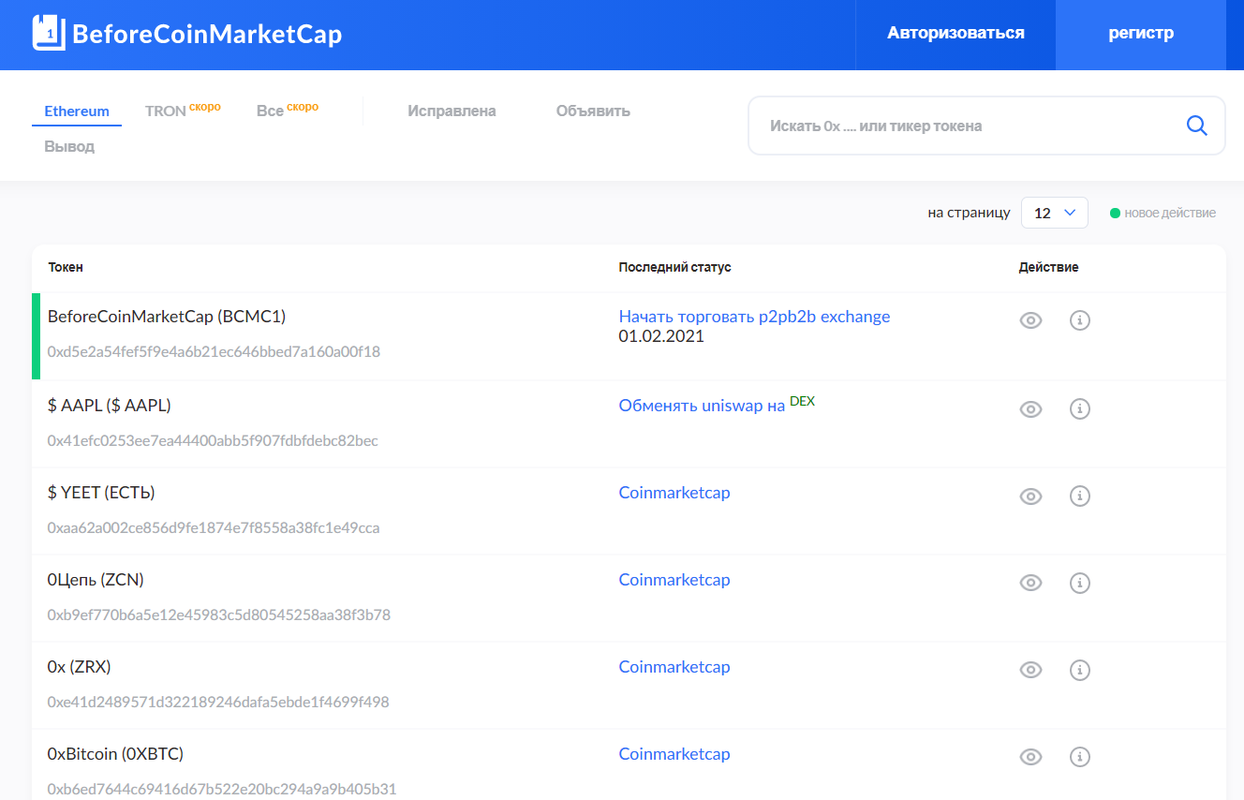Click the search magnifier icon

pyautogui.click(x=1196, y=125)
